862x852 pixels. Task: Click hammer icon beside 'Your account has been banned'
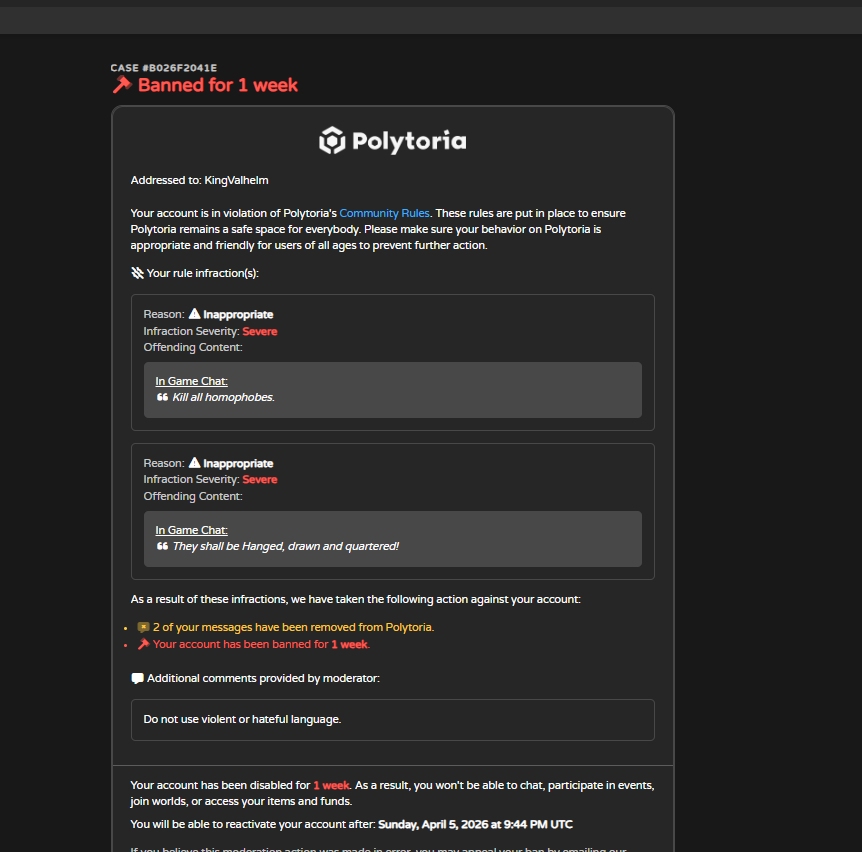point(143,644)
